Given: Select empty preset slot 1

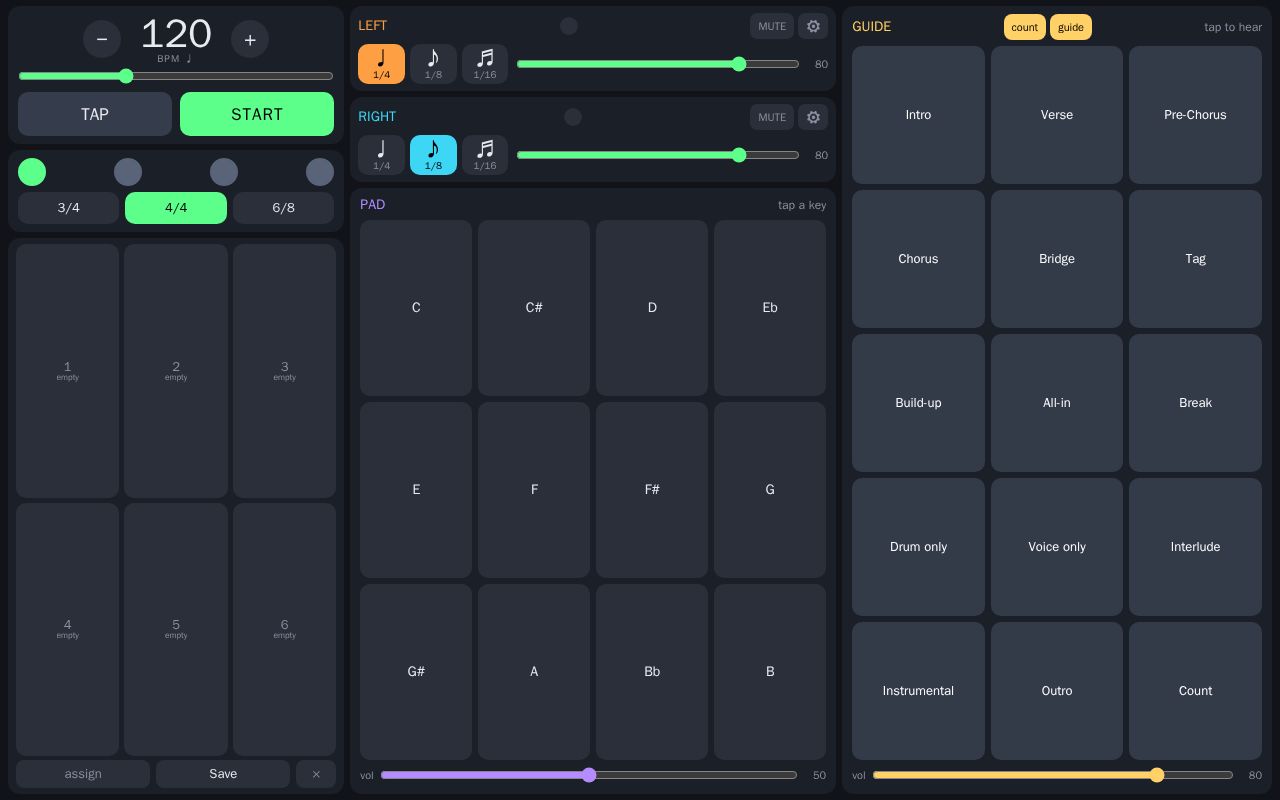Looking at the screenshot, I should pos(68,371).
